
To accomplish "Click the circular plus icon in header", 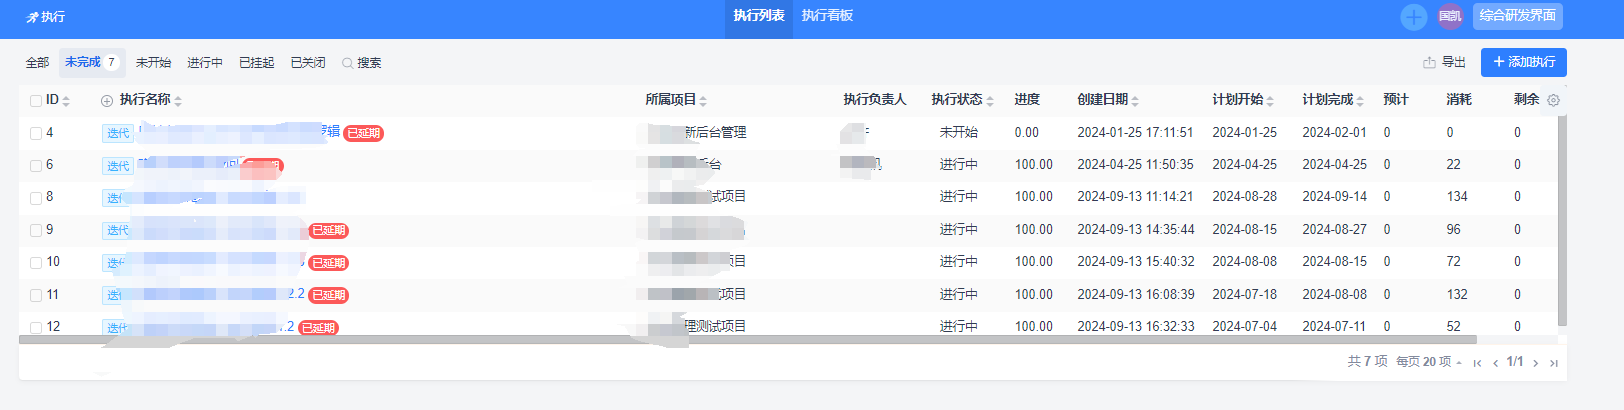I will (1413, 16).
